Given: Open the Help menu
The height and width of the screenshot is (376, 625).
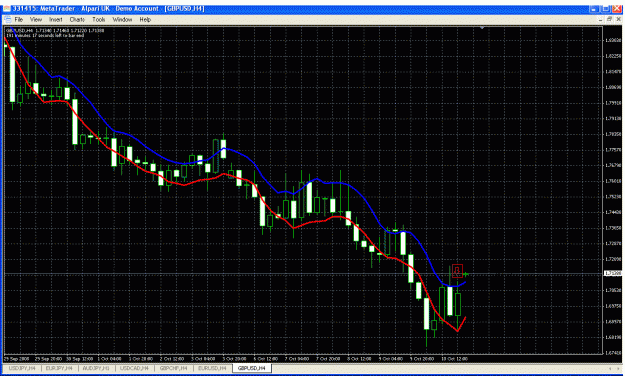Looking at the screenshot, I should pyautogui.click(x=145, y=19).
